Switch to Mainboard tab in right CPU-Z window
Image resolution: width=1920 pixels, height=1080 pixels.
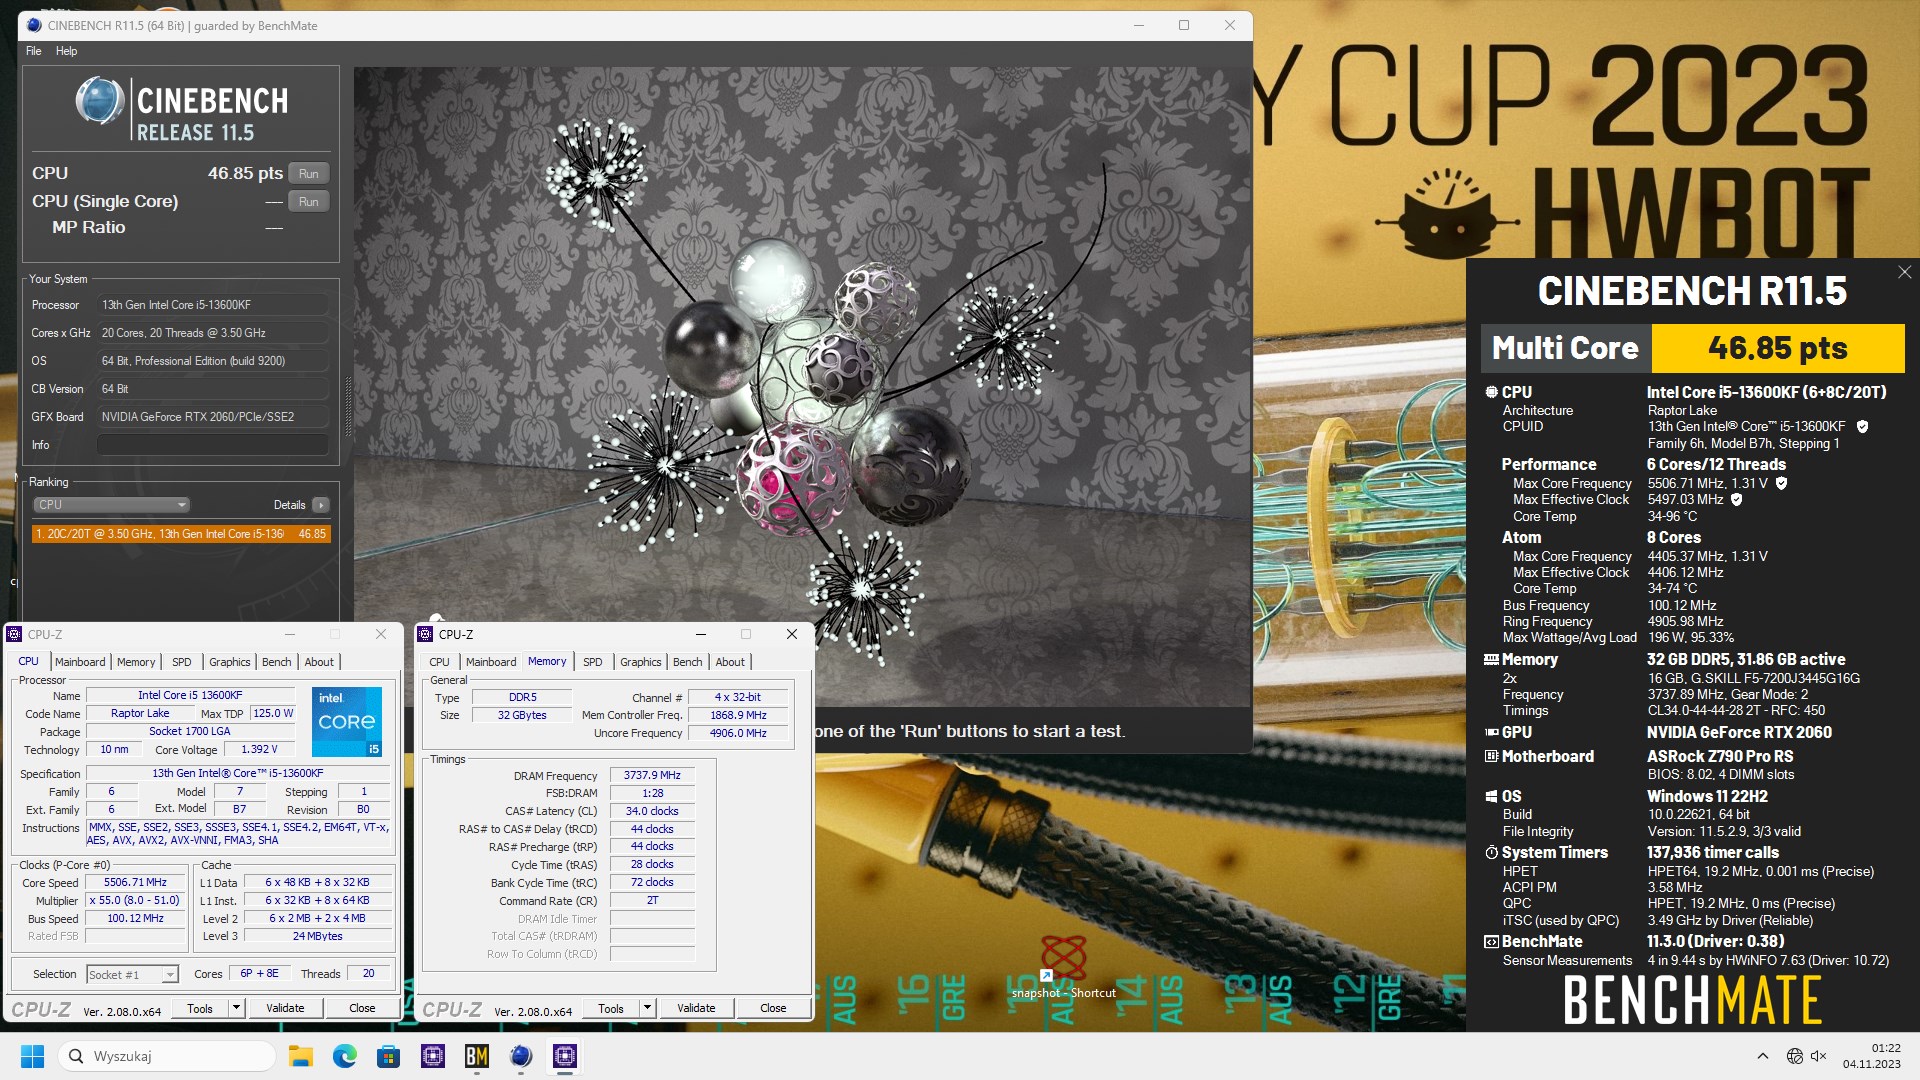pos(491,662)
